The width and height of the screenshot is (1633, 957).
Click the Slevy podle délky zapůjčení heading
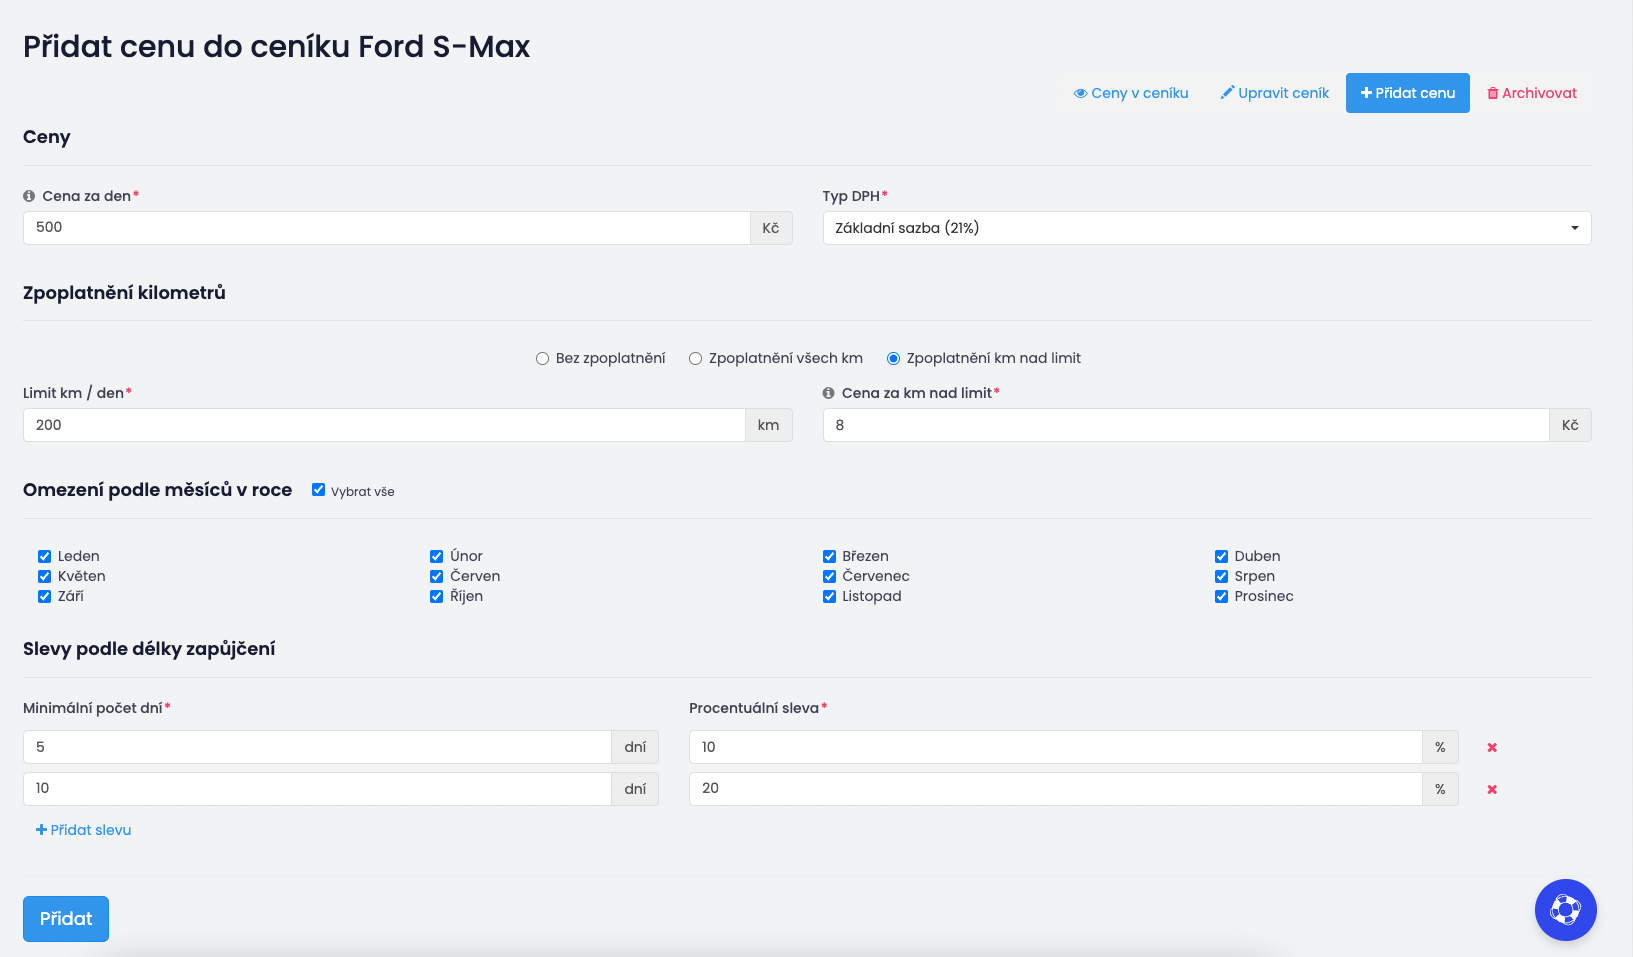pyautogui.click(x=149, y=649)
